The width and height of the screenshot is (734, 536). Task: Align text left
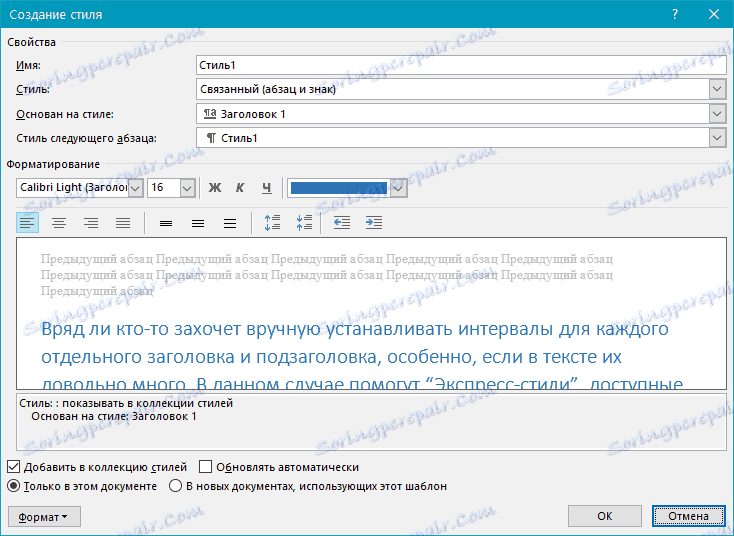(27, 223)
